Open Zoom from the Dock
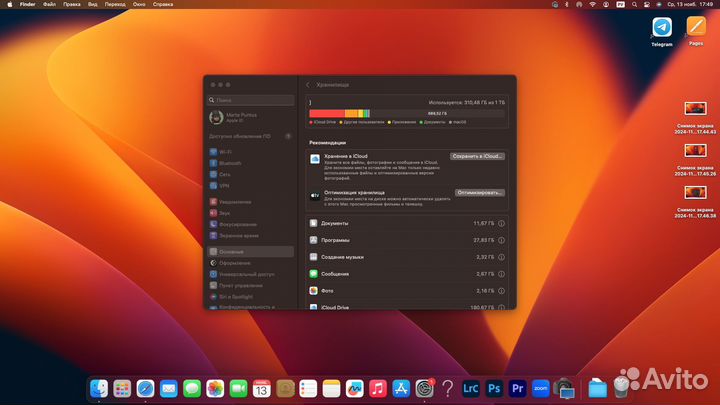 pos(540,388)
